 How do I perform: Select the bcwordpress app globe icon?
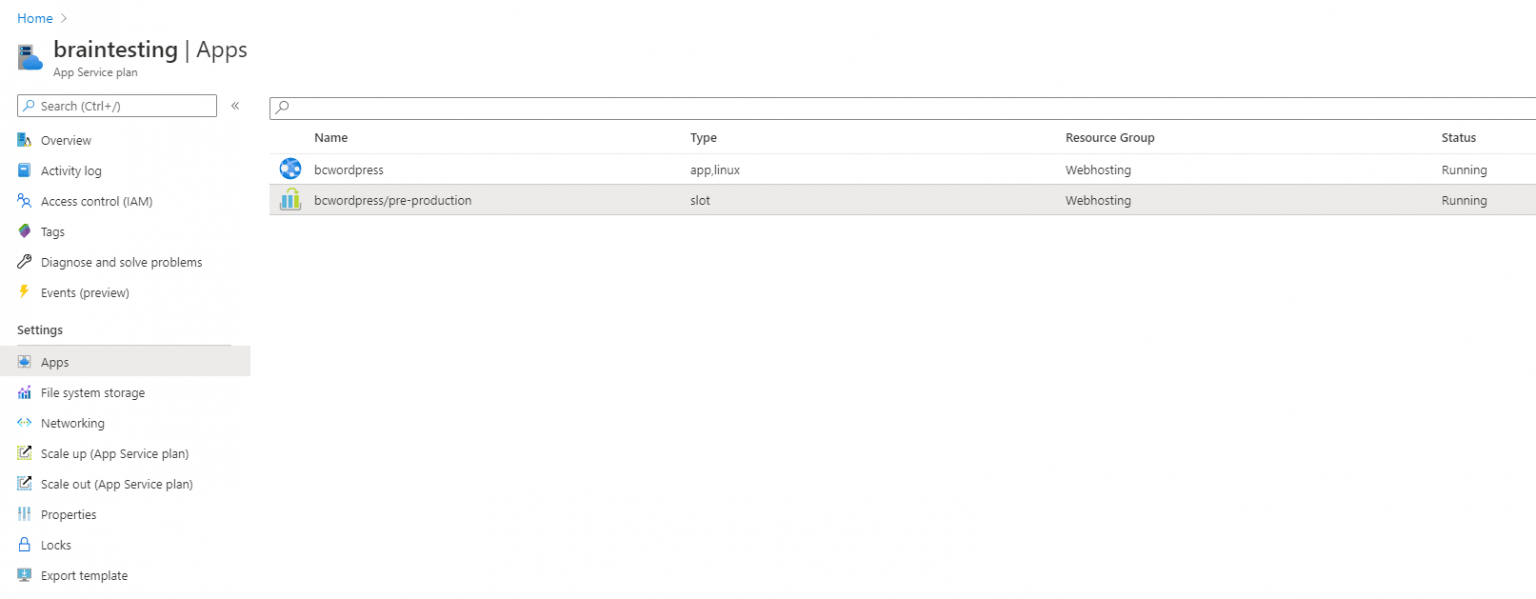290,168
